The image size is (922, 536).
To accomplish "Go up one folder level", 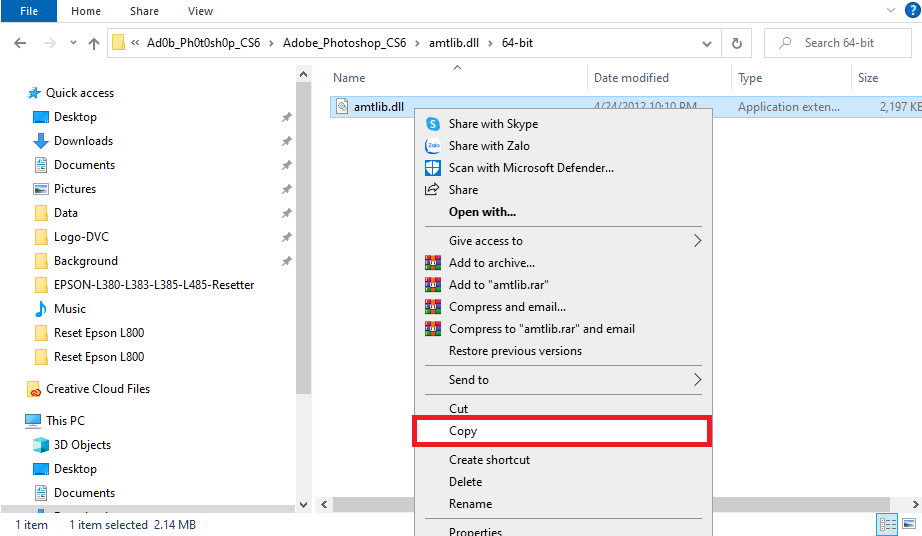I will tap(93, 43).
